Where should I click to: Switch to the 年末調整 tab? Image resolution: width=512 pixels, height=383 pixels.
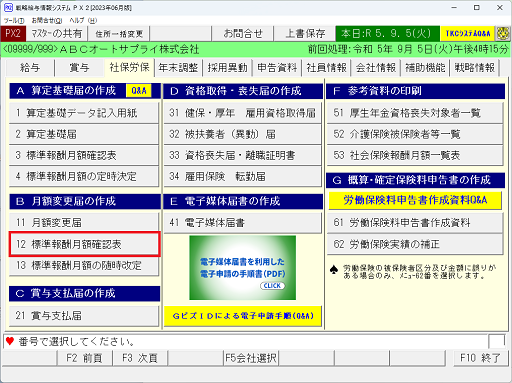(178, 68)
